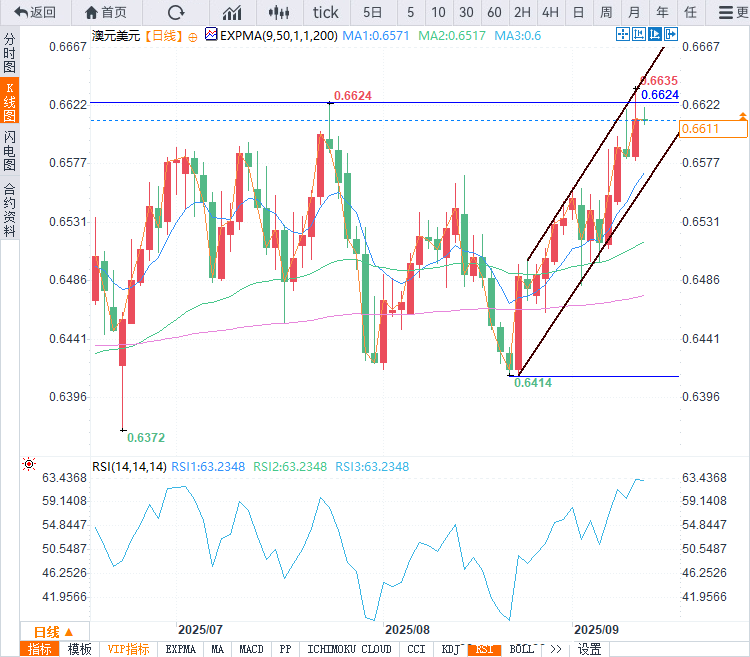
Task: Choose the MACD indicator
Action: click(251, 649)
